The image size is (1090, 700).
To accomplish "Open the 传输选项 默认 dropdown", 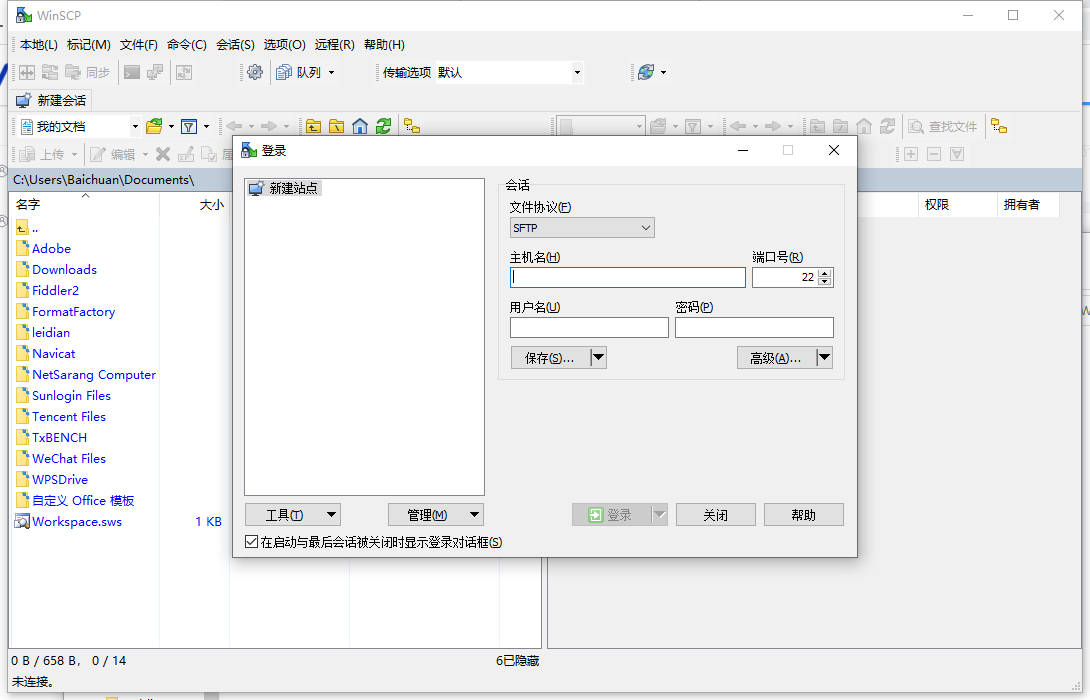I will pyautogui.click(x=576, y=72).
